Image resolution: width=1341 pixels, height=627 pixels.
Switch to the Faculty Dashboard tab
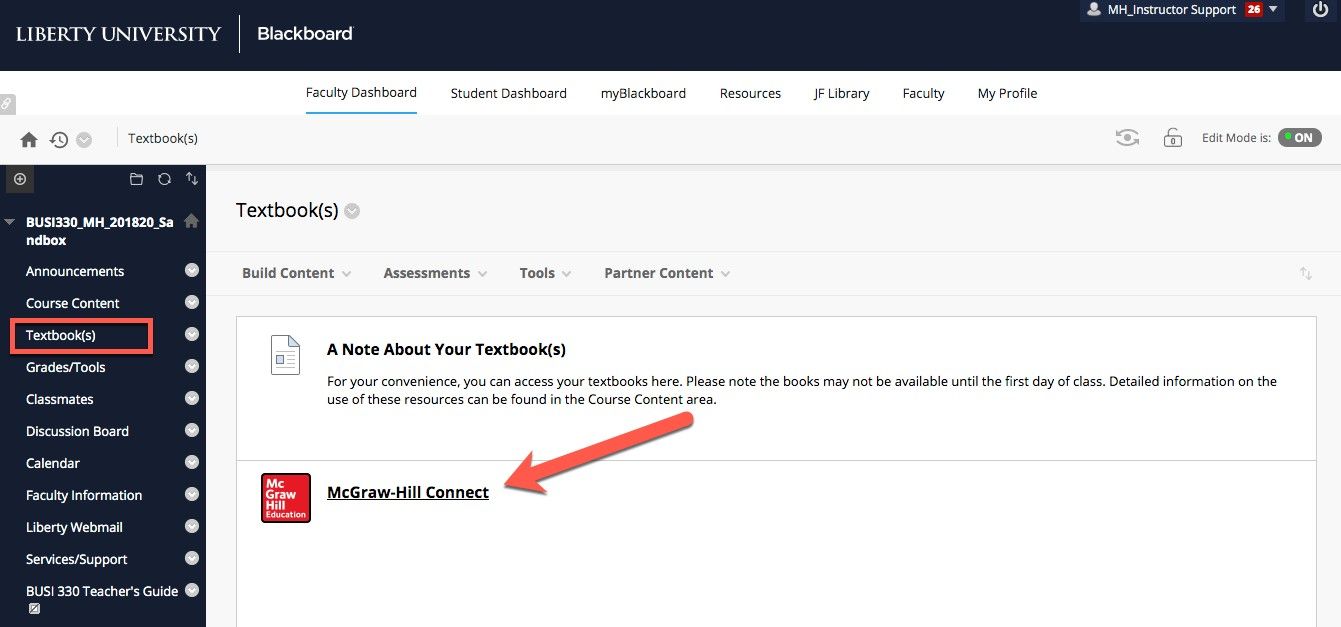361,93
